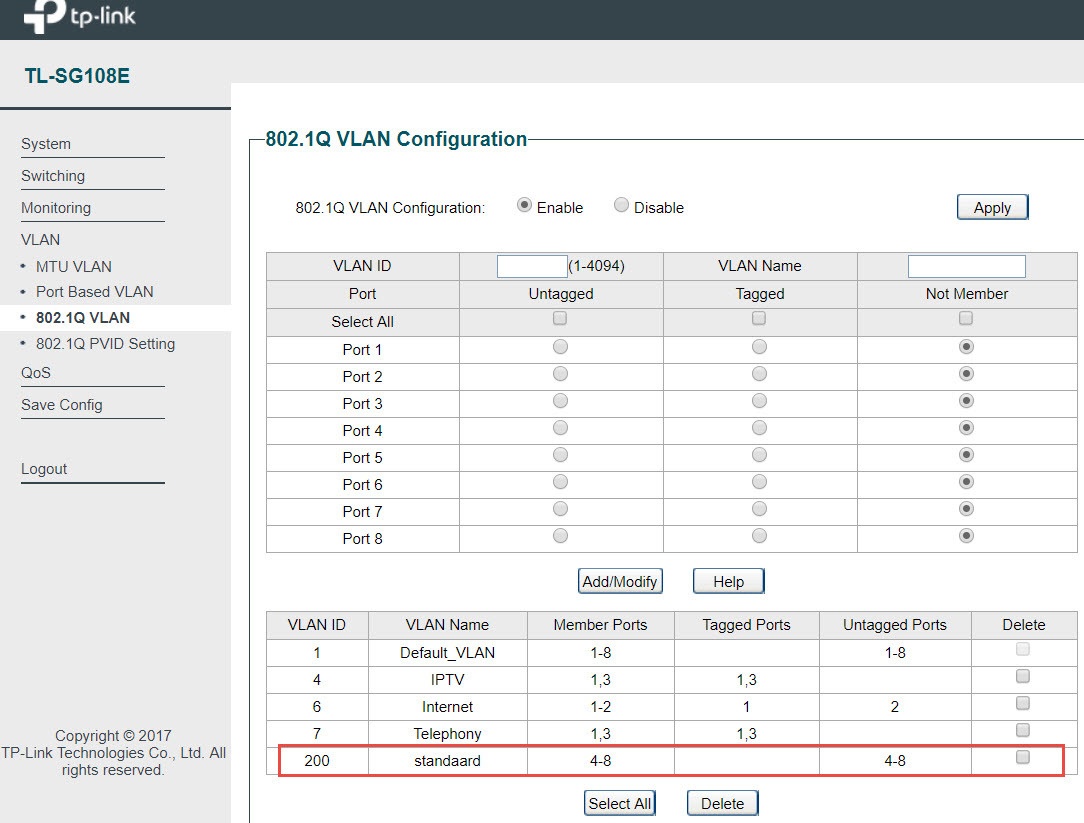Set Port 4 to Not Member
Screen dimensions: 1084x823
coord(966,428)
